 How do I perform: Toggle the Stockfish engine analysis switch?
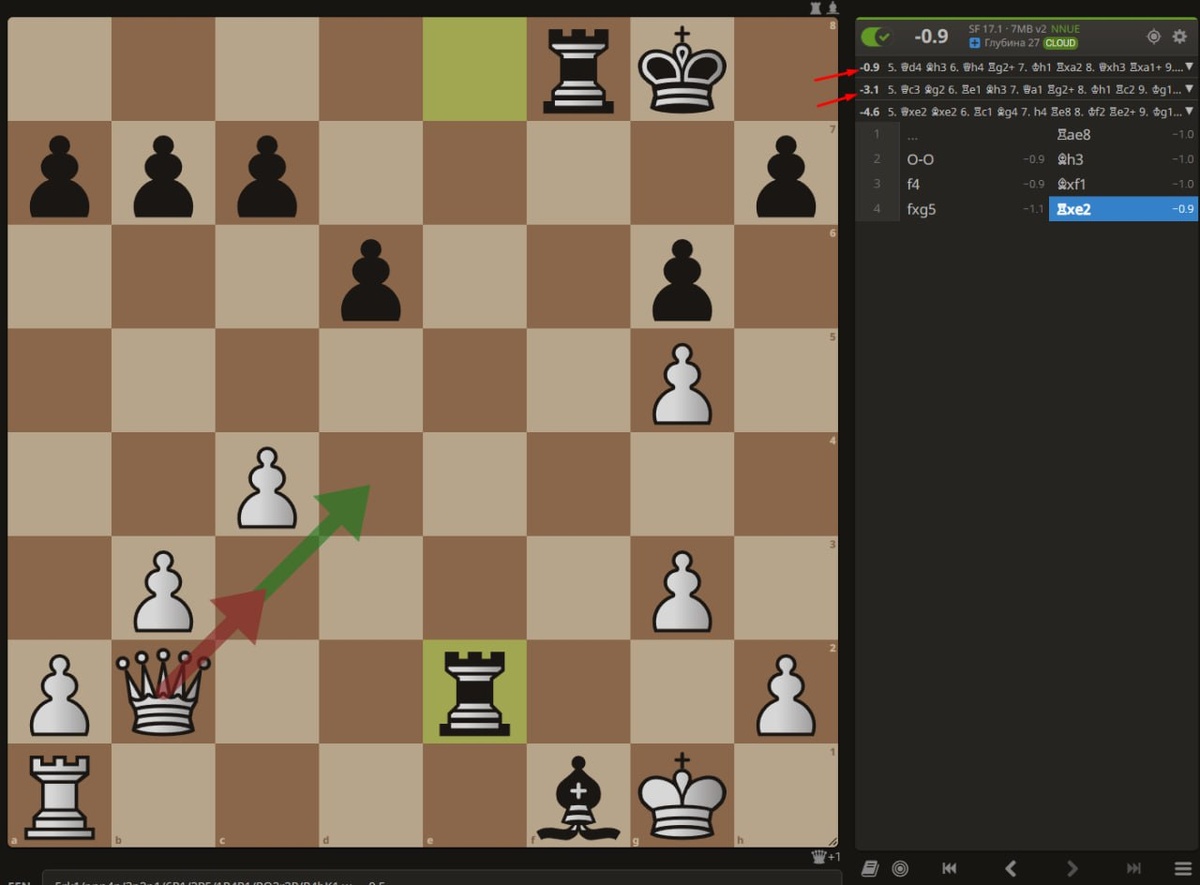click(877, 37)
